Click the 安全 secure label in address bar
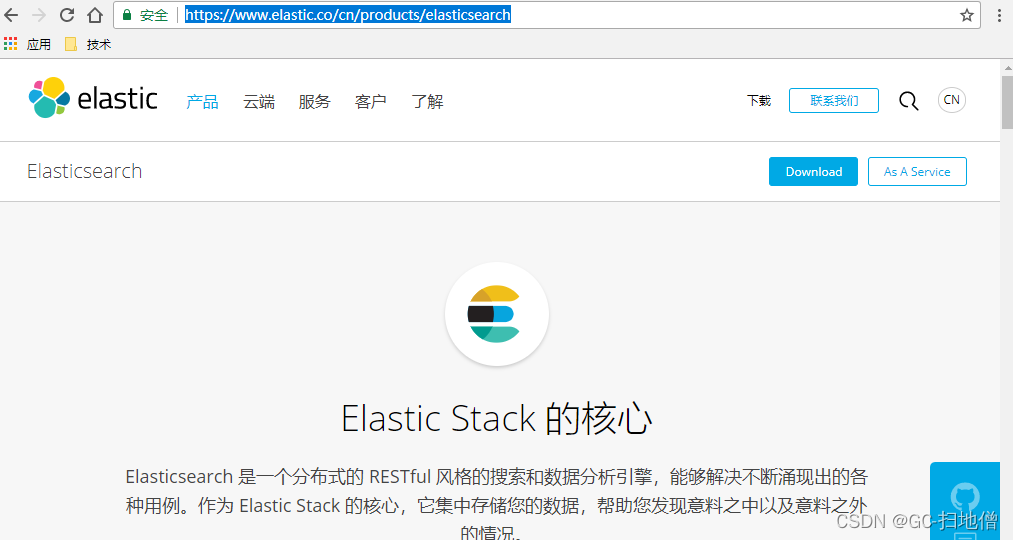1013x540 pixels. [x=154, y=16]
